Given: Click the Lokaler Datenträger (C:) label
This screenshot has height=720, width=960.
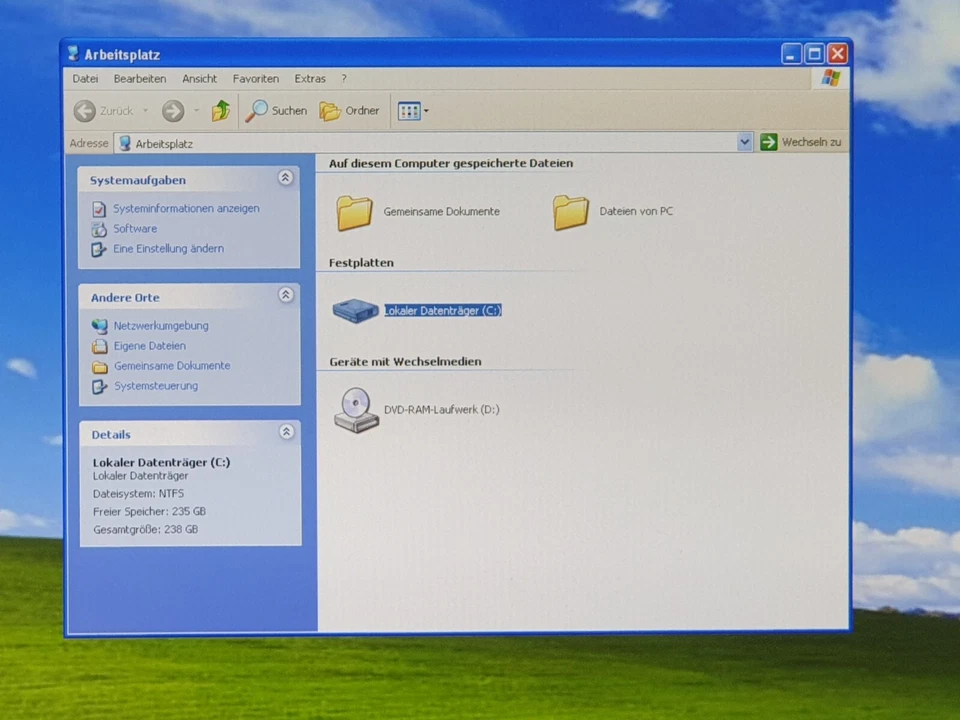Looking at the screenshot, I should 443,310.
